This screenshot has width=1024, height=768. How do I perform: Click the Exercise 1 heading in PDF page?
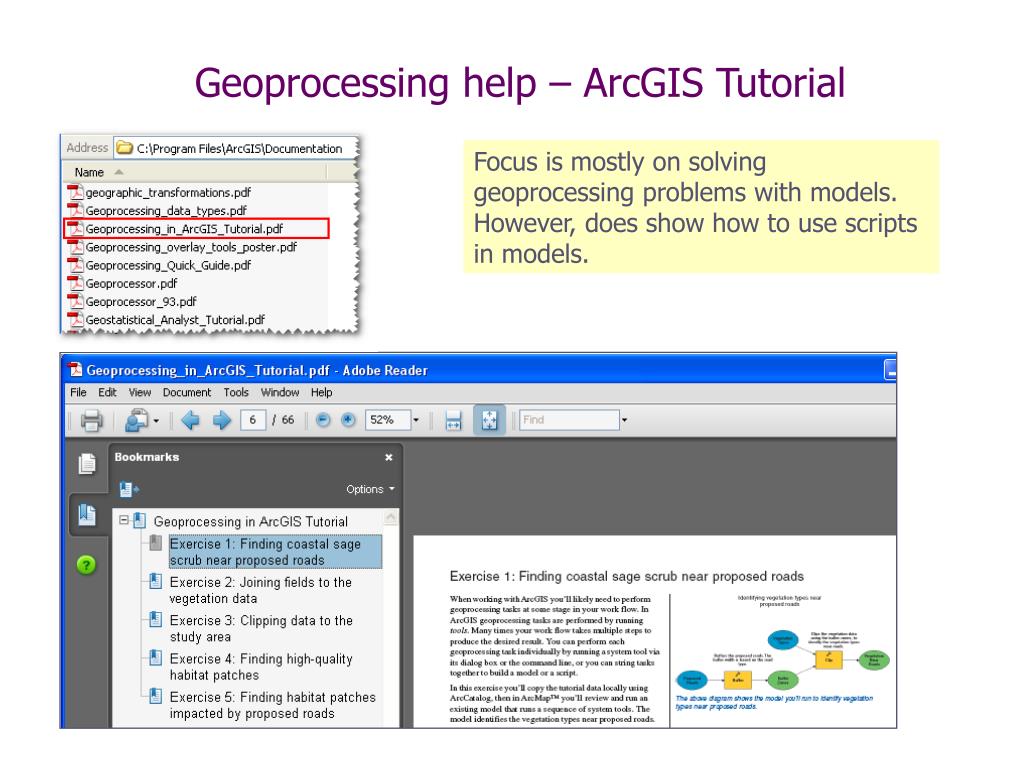pyautogui.click(x=626, y=577)
